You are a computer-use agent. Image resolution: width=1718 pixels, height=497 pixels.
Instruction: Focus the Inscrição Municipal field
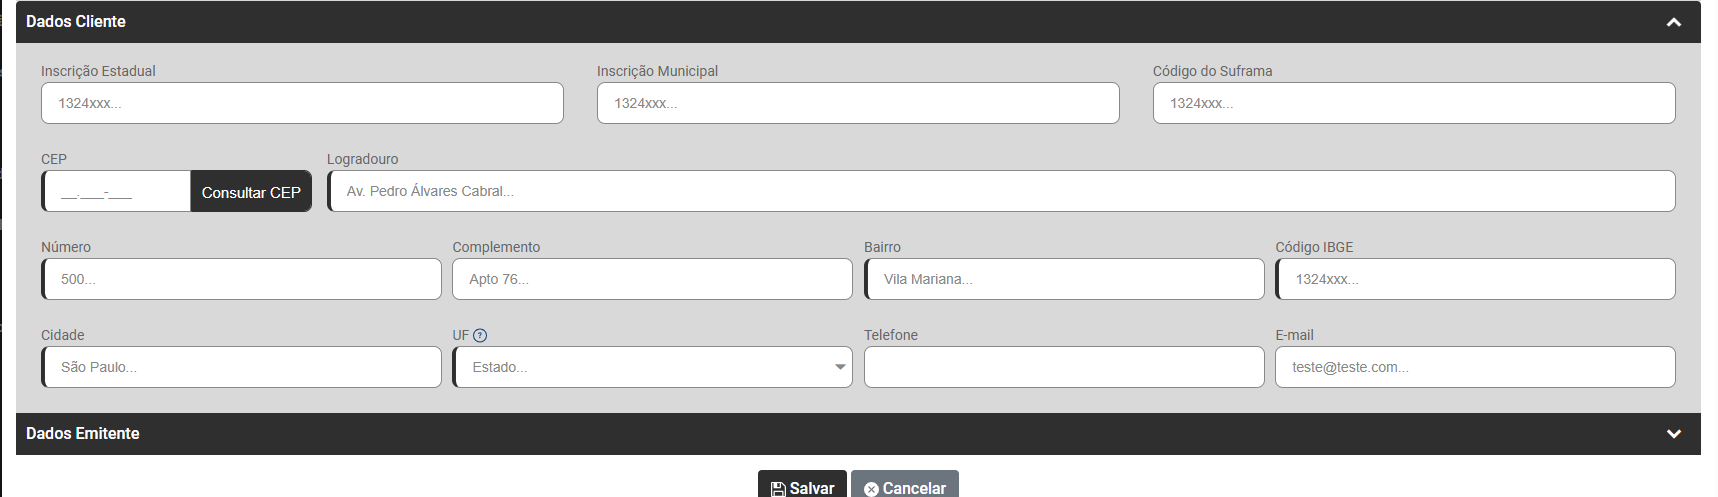click(858, 103)
